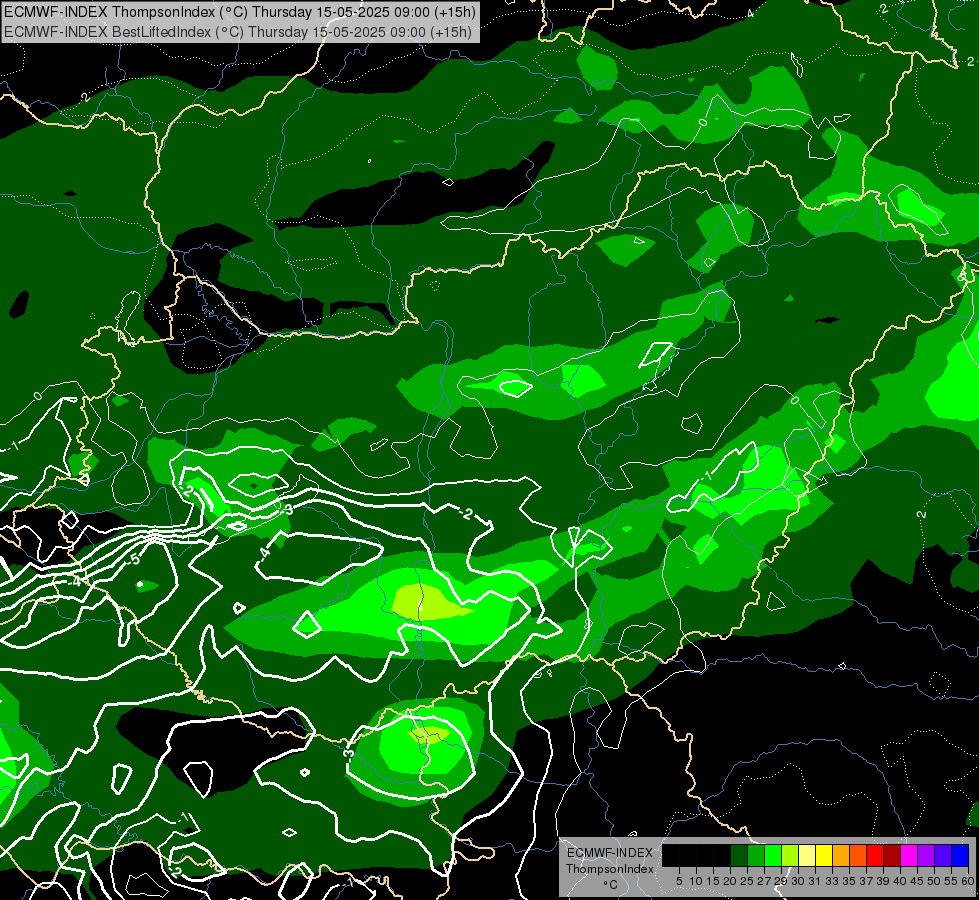
Task: Click the legend tick value 40
Action: 900,881
